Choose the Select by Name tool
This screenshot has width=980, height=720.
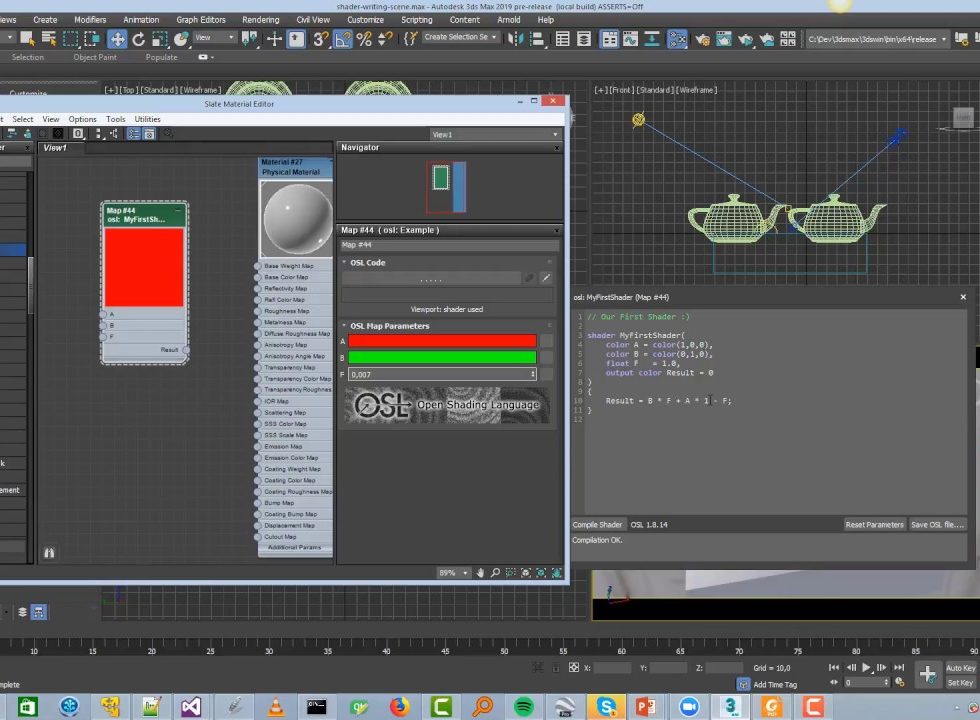(x=49, y=39)
